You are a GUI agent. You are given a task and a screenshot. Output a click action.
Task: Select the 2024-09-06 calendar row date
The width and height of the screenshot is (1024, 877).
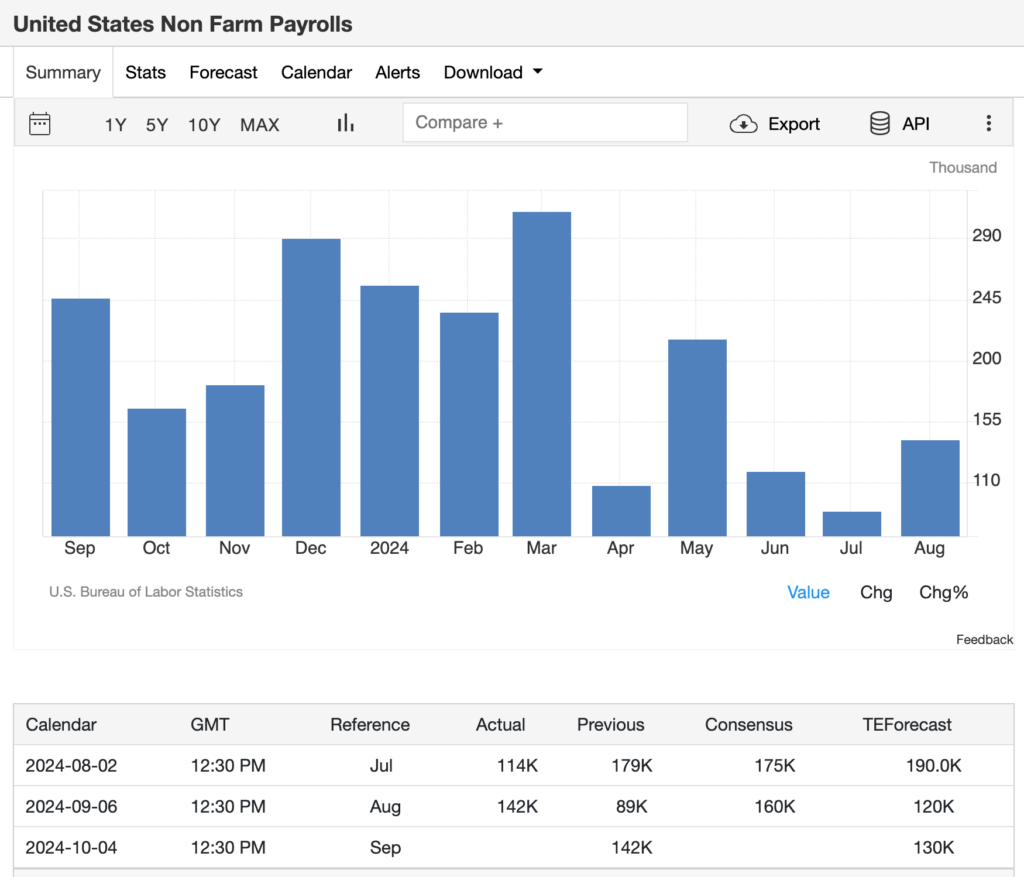(71, 806)
